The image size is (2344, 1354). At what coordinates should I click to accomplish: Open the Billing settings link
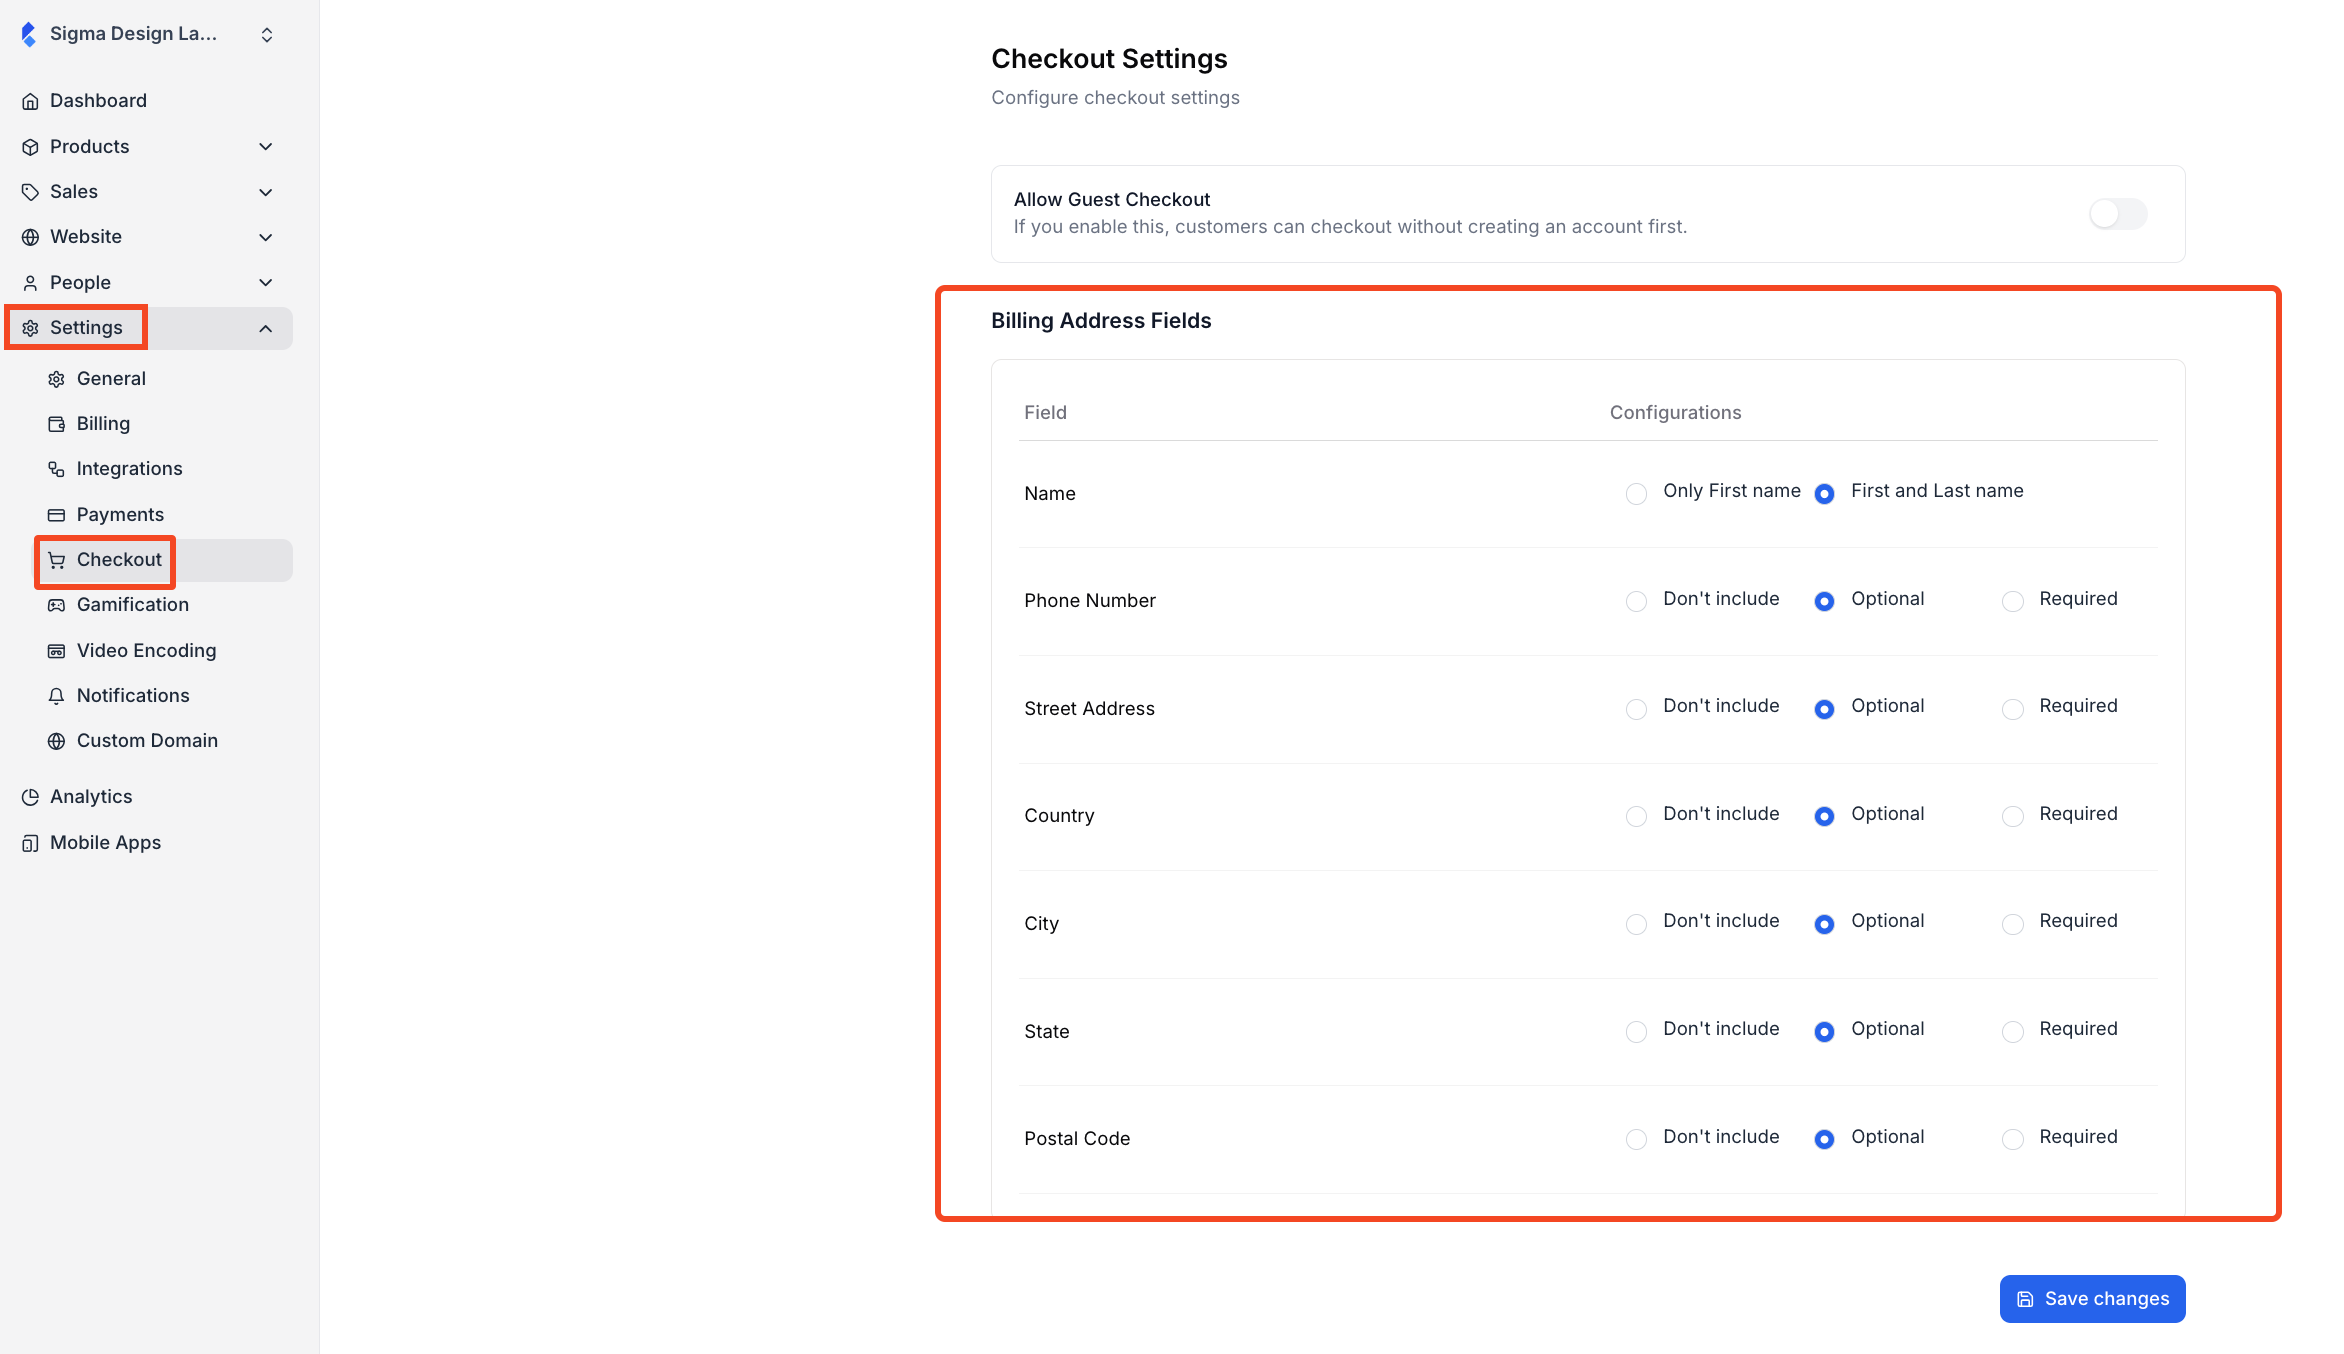click(103, 424)
